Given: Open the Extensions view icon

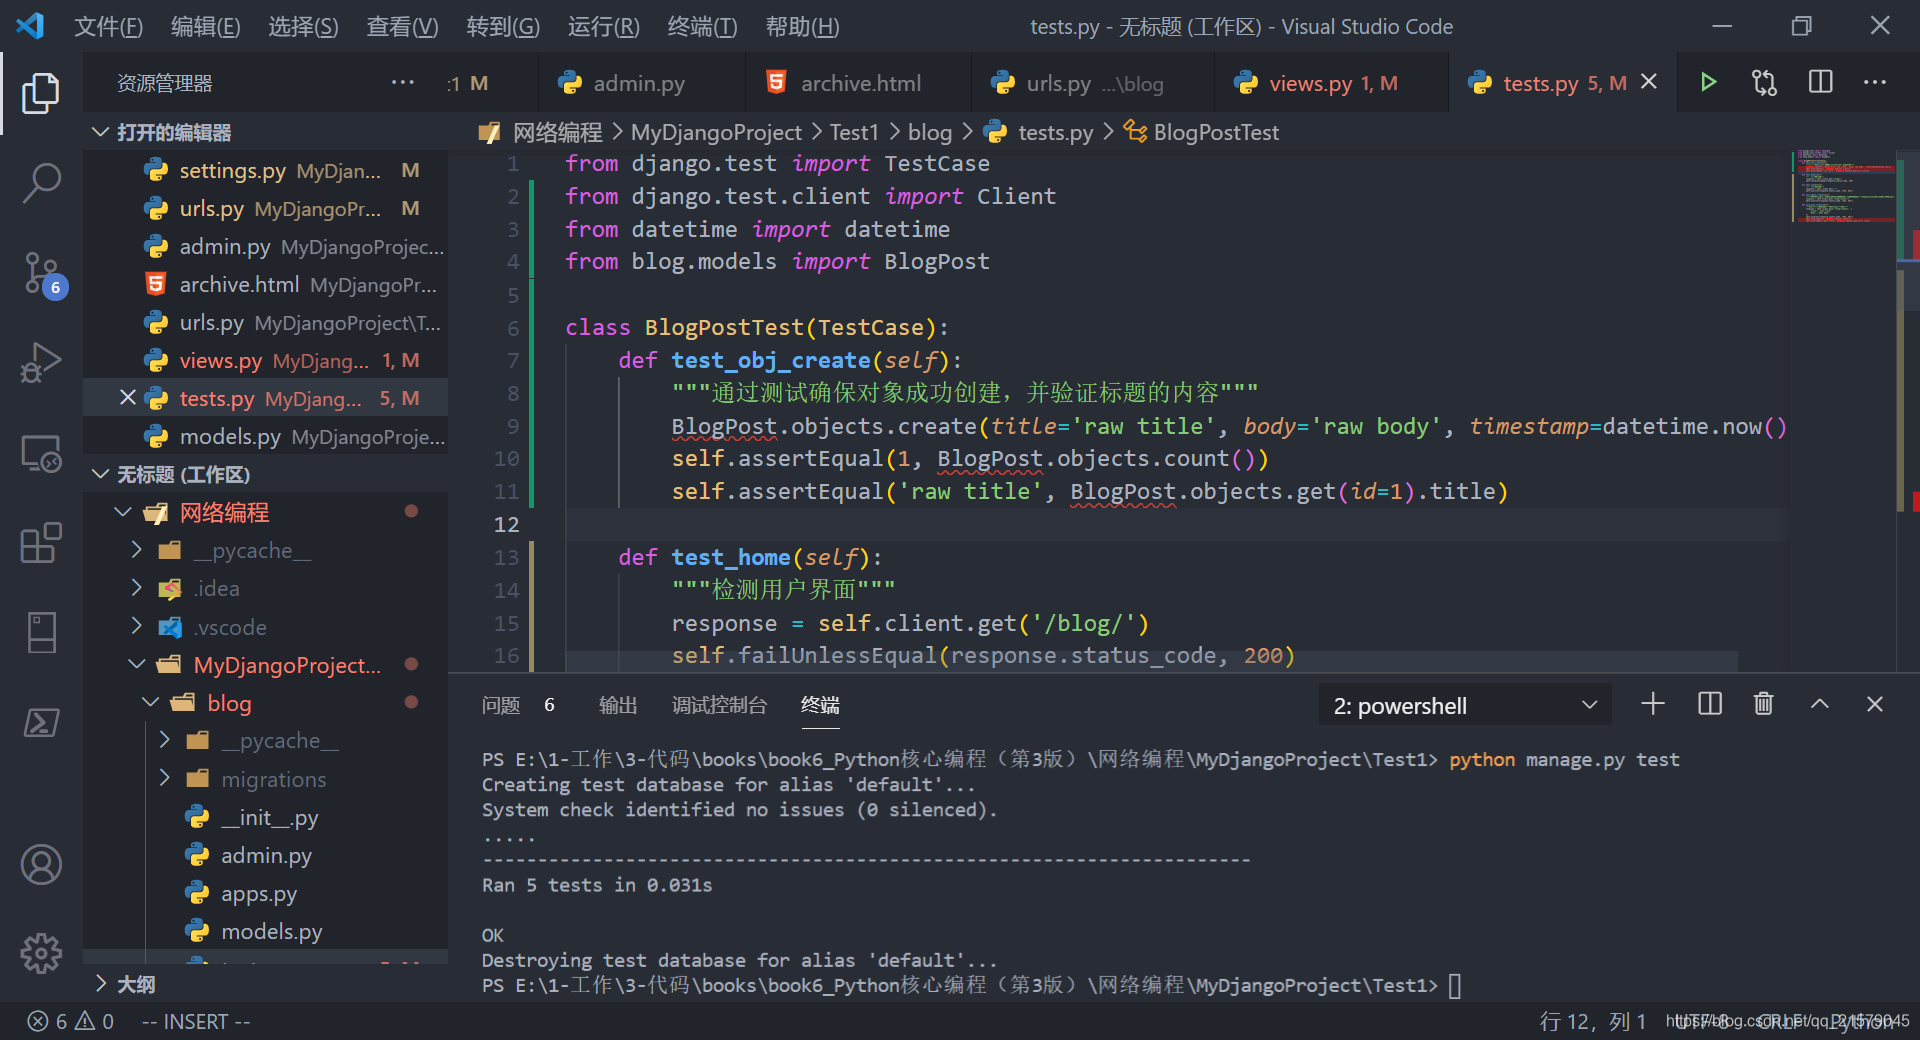Looking at the screenshot, I should 41,543.
